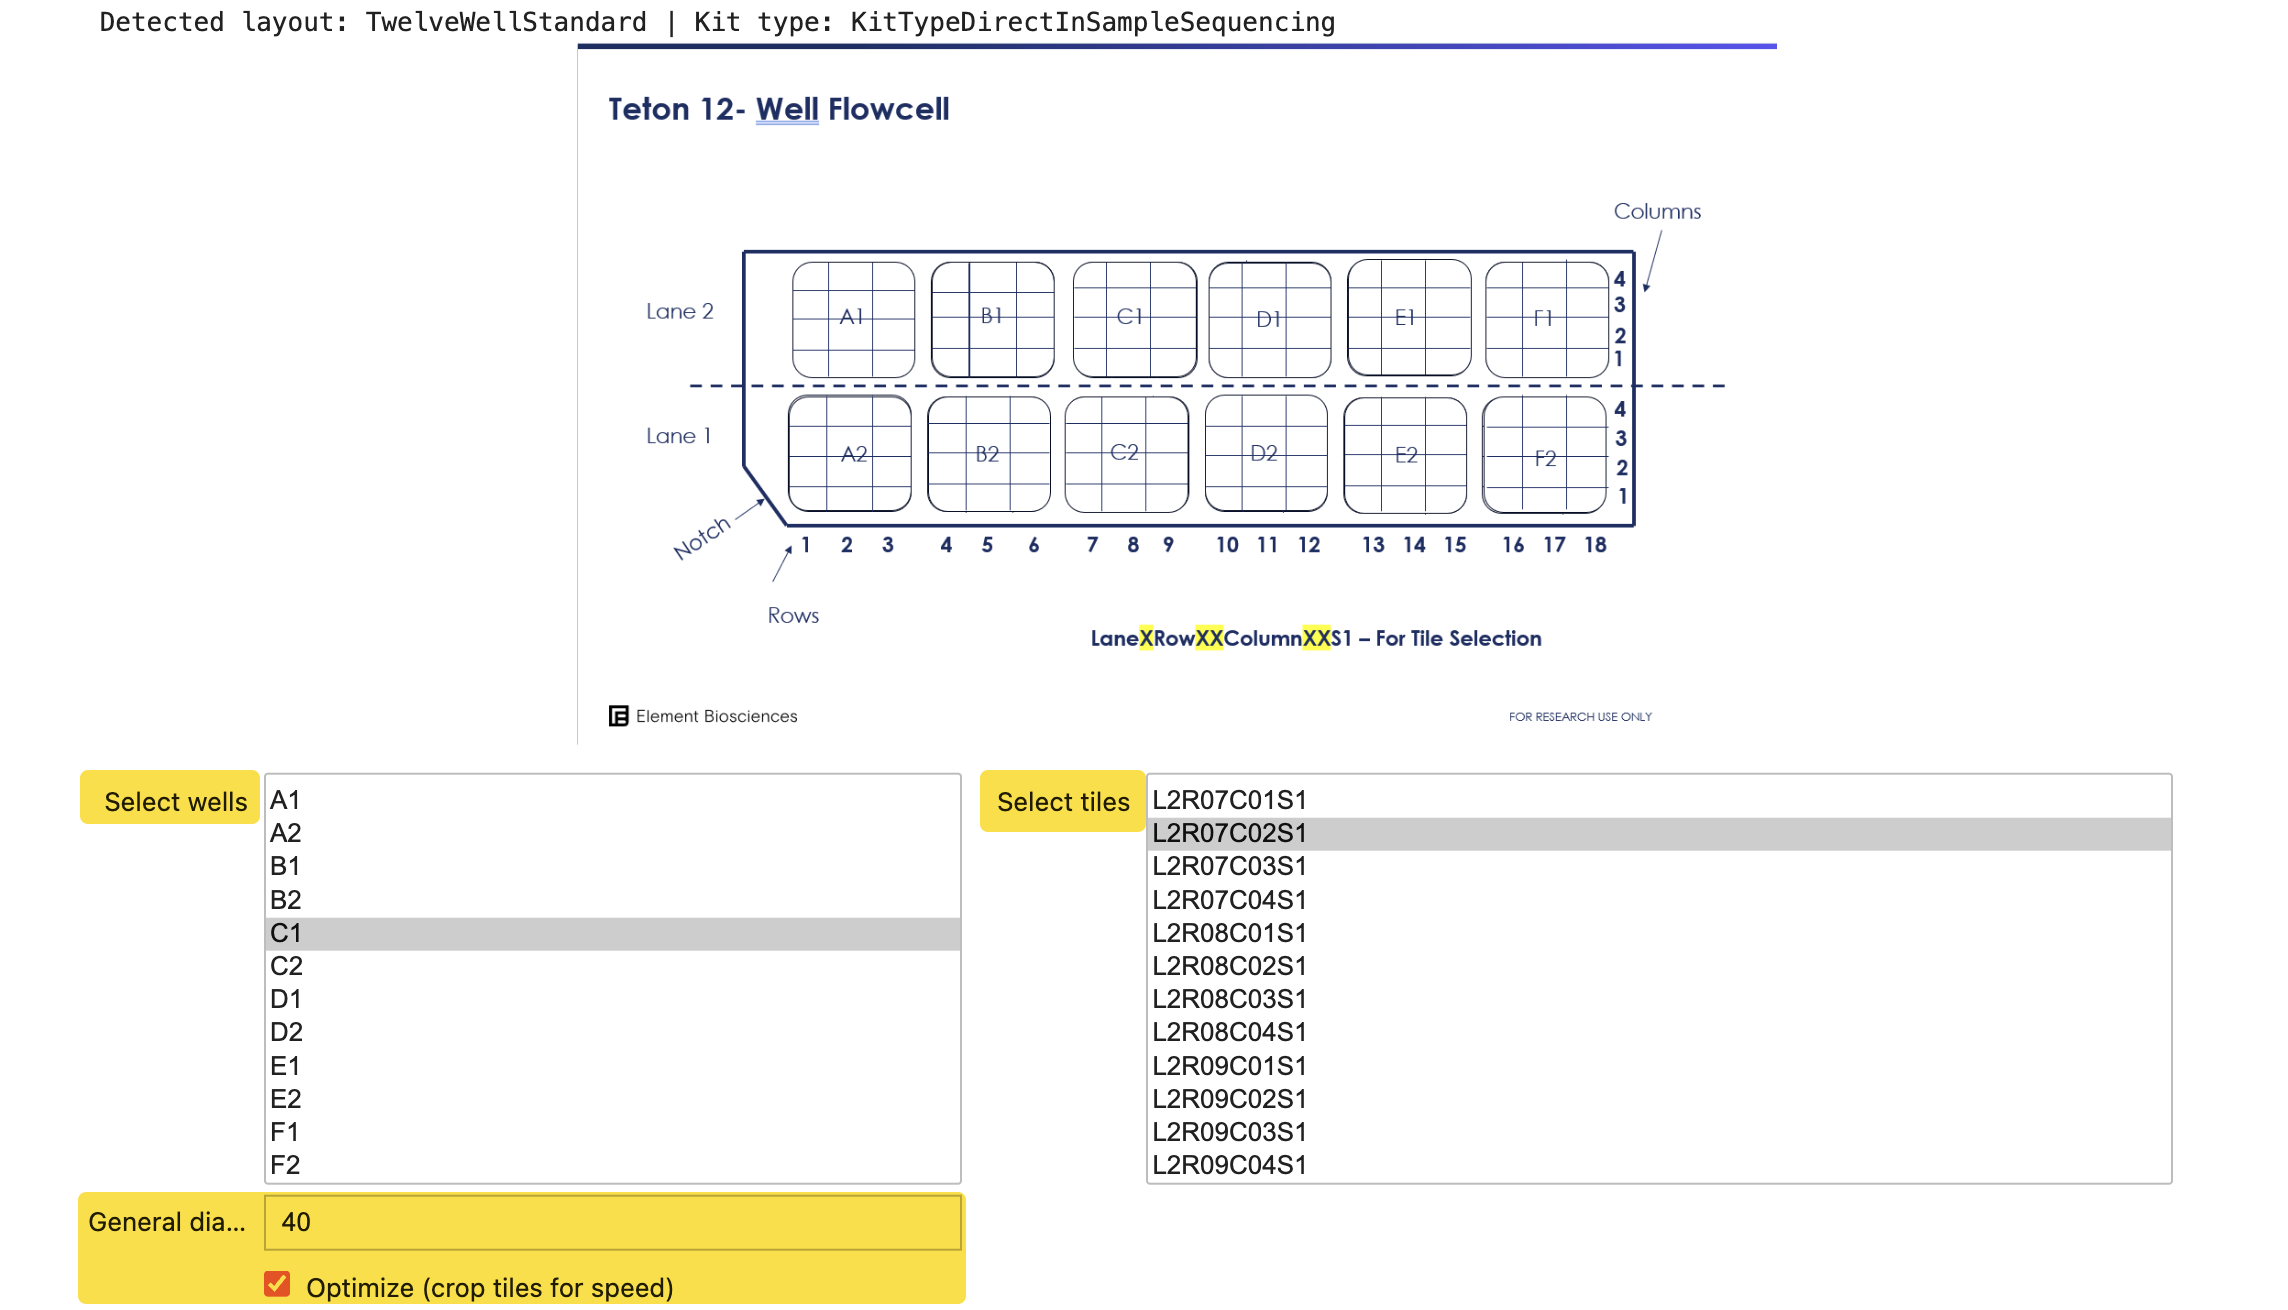Viewport: 2288px width, 1310px height.
Task: Click well A2 in flowcell diagram
Action: click(850, 454)
